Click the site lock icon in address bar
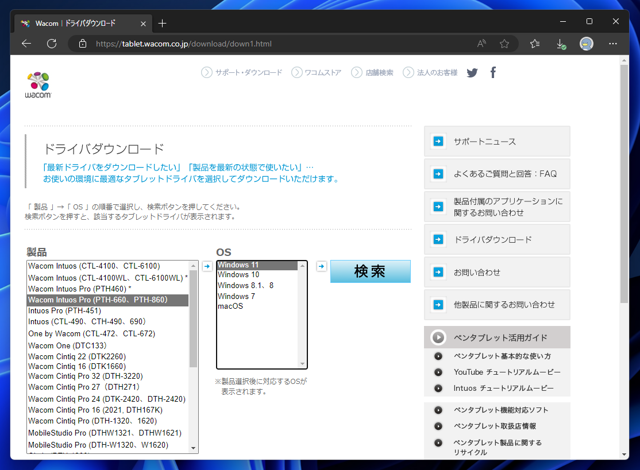 (82, 44)
